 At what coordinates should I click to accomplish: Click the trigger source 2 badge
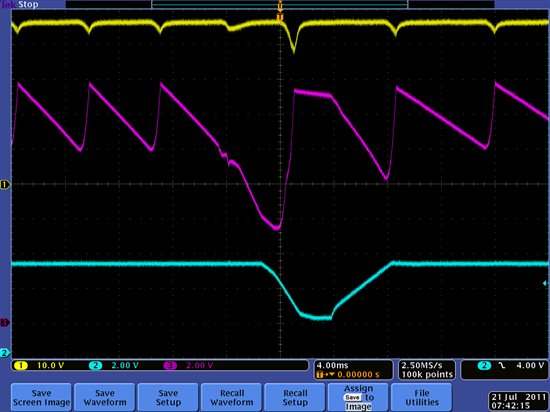pyautogui.click(x=484, y=366)
